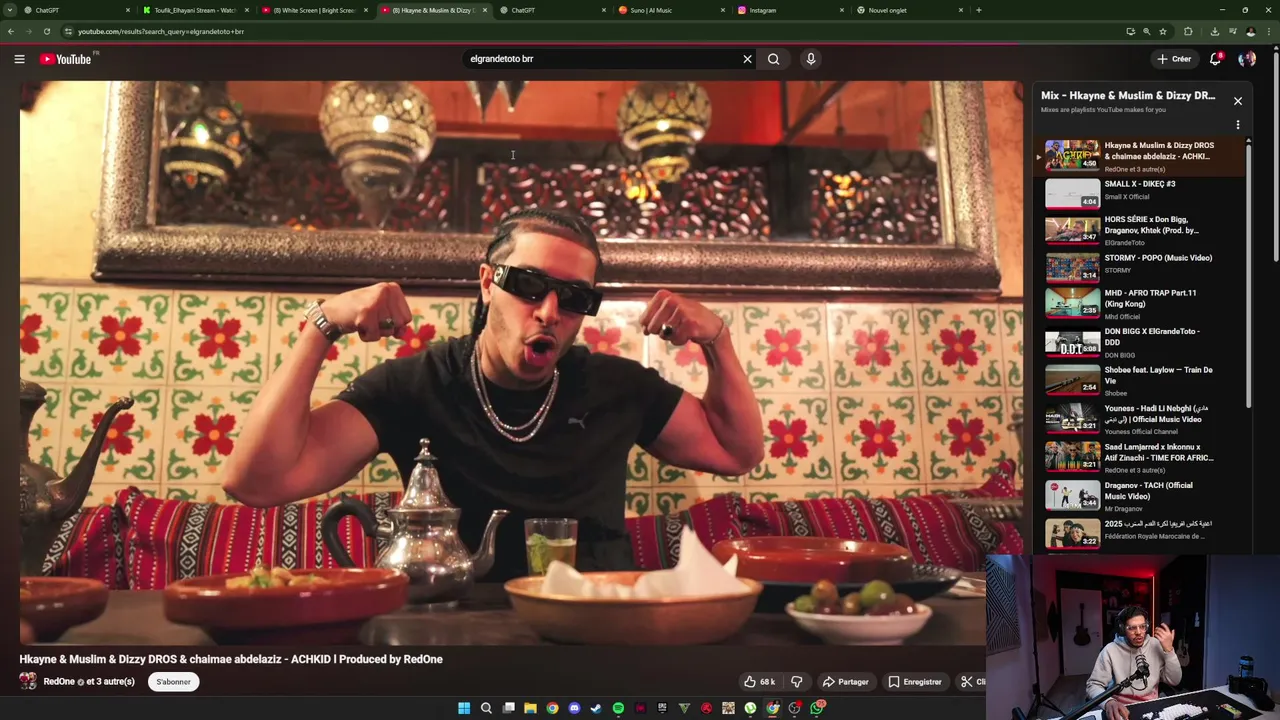
Task: Switch to White Screen tab
Action: coord(314,10)
